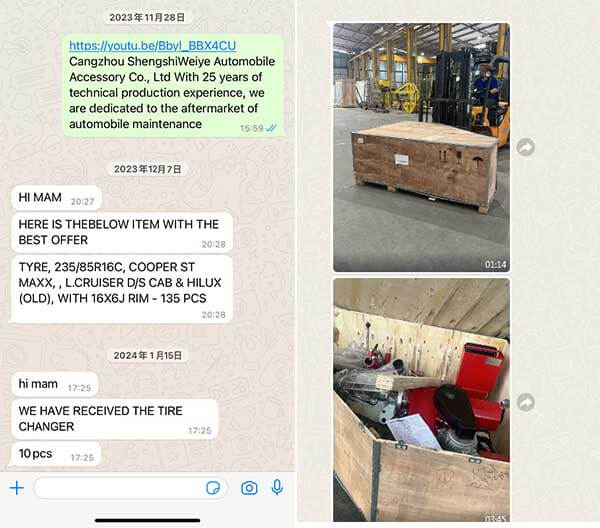Tap the home indicator bar at bottom

[x=148, y=520]
